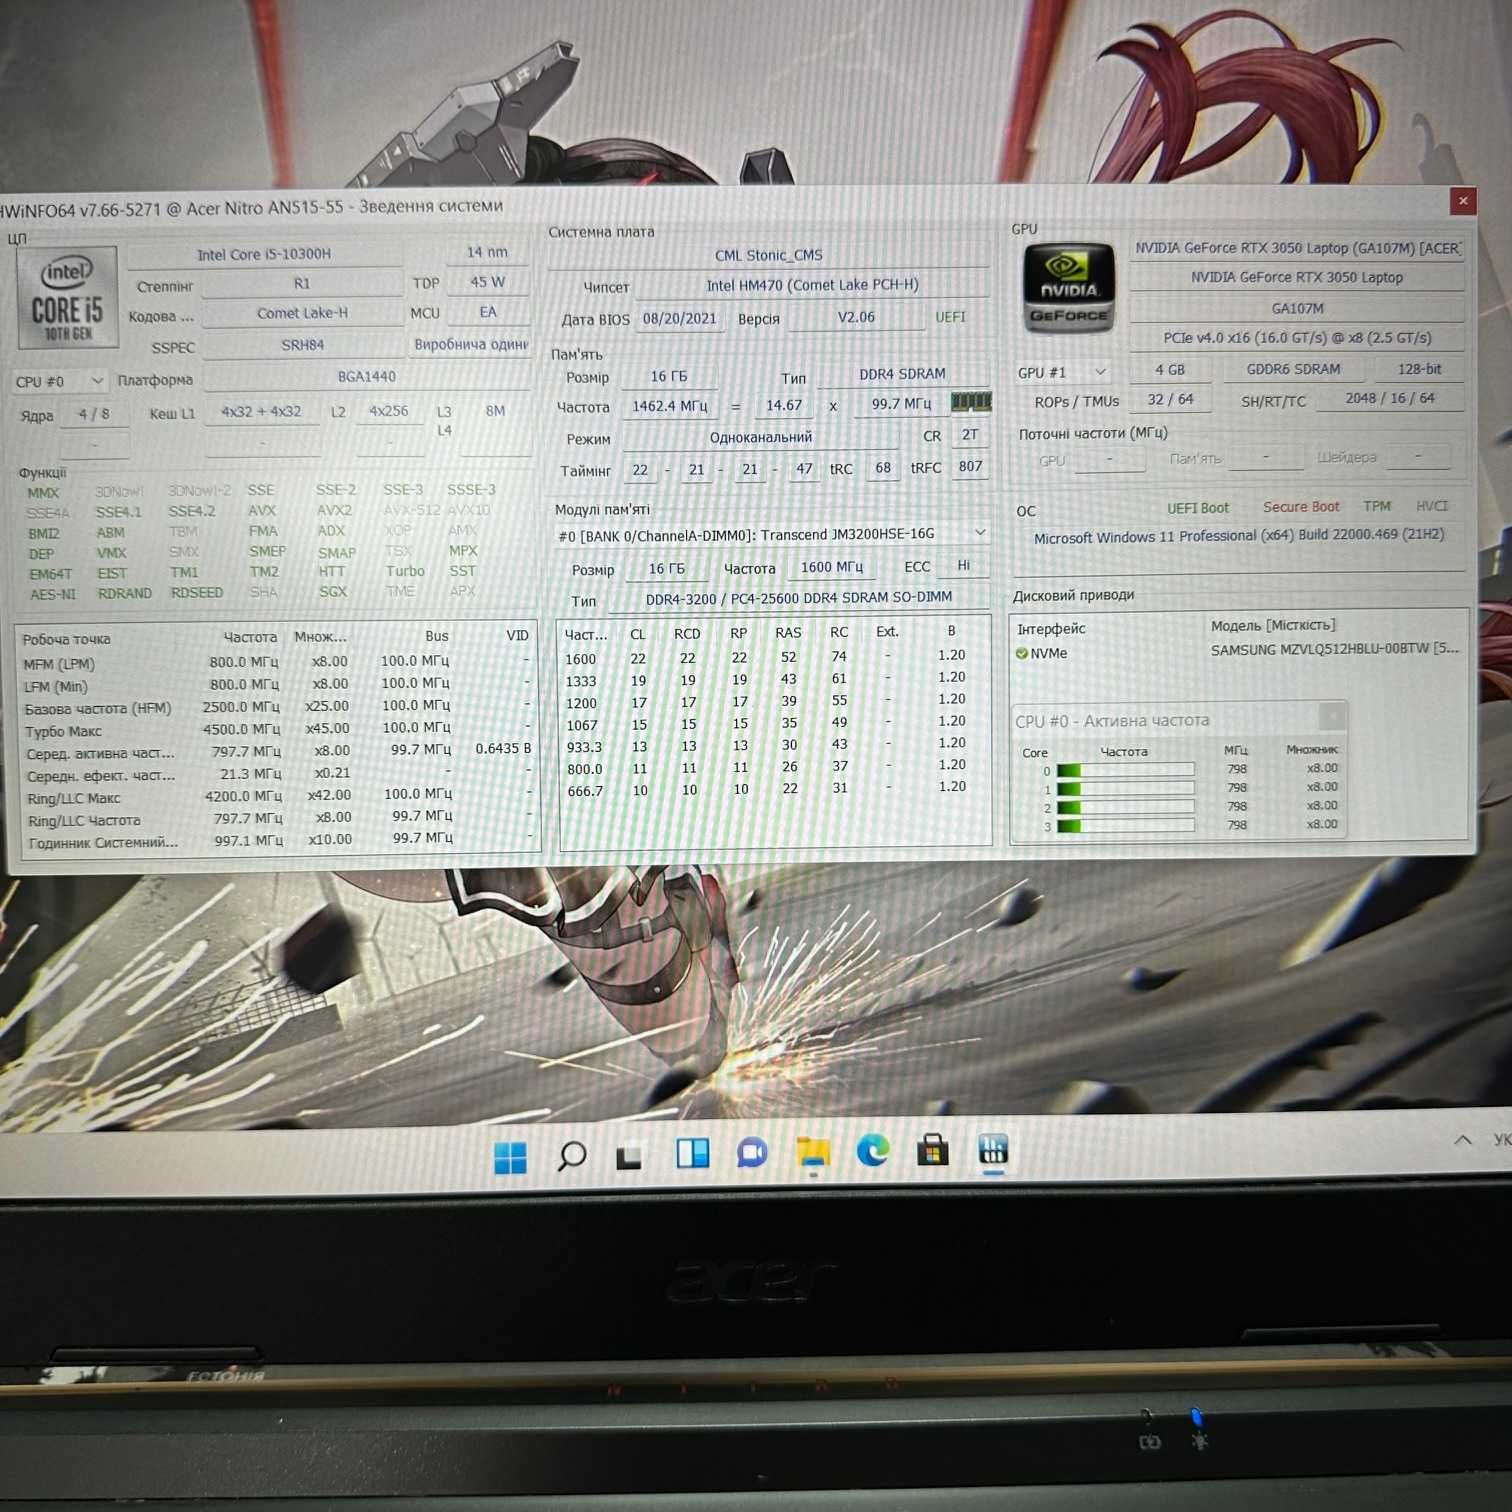Click the 'Одноканальний' memory mode field

761,438
